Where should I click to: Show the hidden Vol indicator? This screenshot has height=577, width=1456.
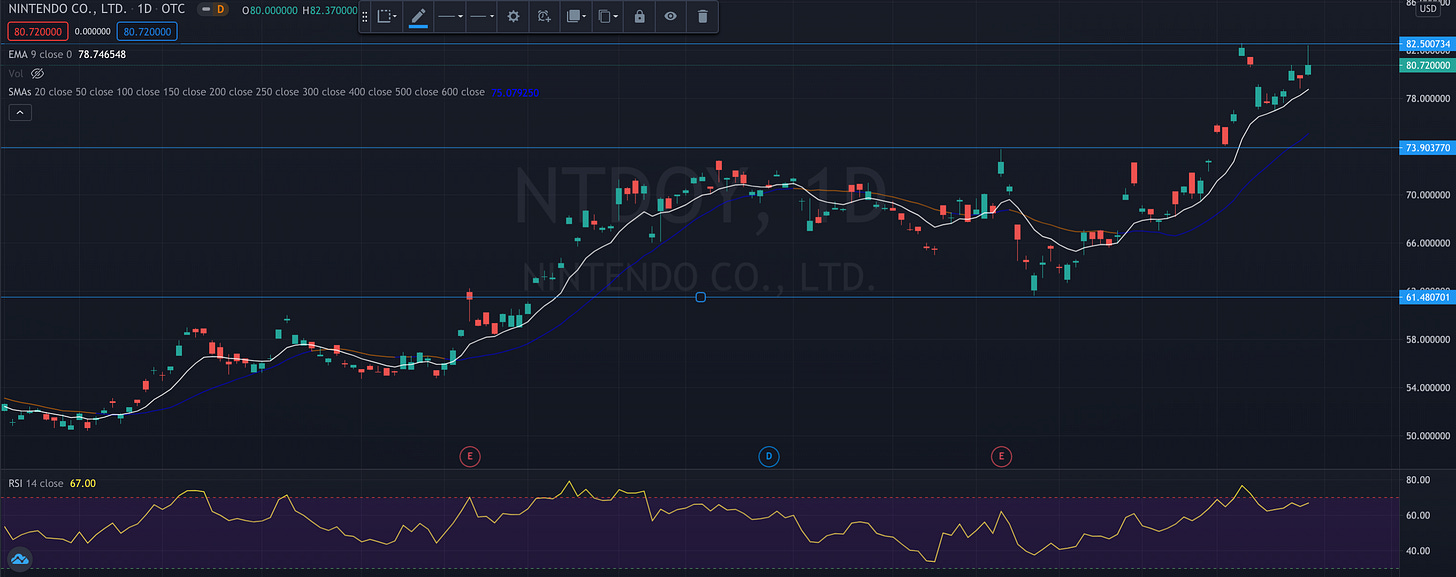pos(38,73)
